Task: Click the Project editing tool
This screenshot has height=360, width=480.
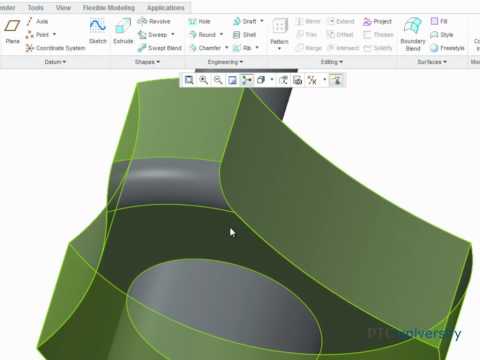Action: [377, 22]
